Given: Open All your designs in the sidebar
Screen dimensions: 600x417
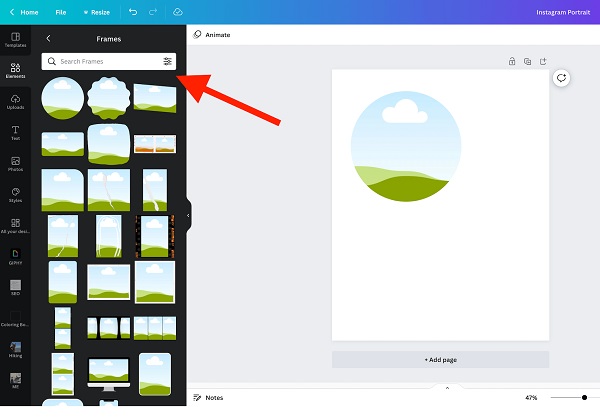Looking at the screenshot, I should [x=15, y=226].
